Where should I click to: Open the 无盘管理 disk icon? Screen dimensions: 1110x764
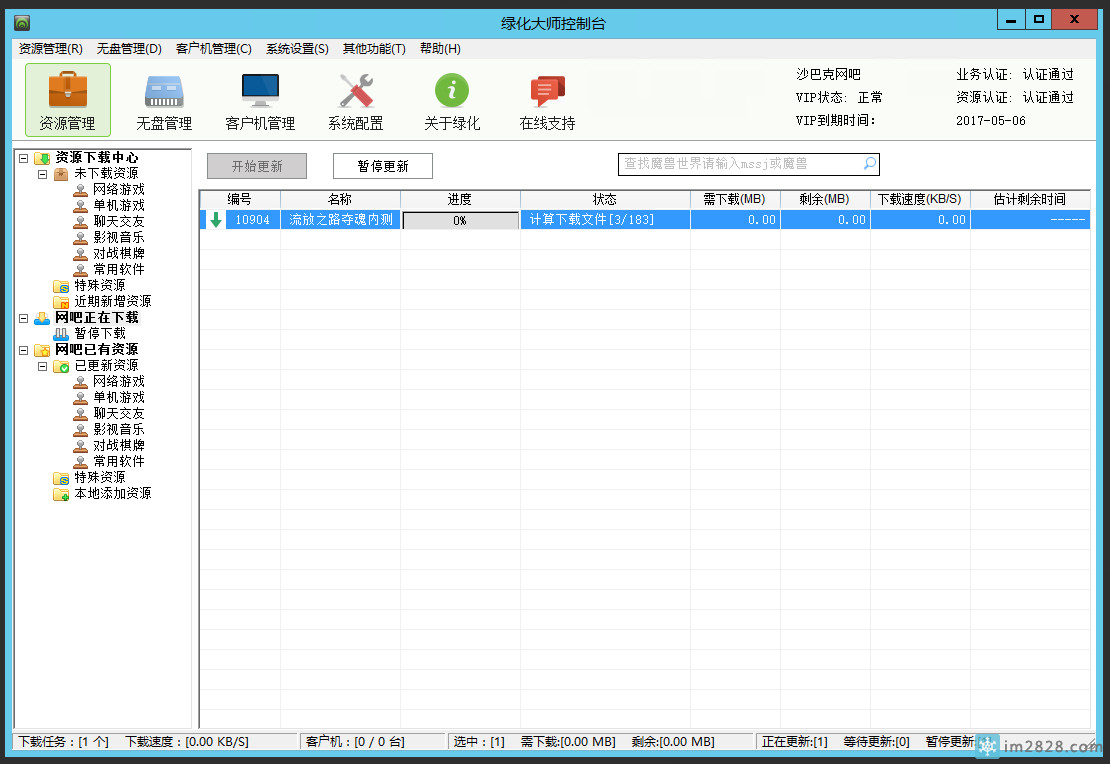164,91
